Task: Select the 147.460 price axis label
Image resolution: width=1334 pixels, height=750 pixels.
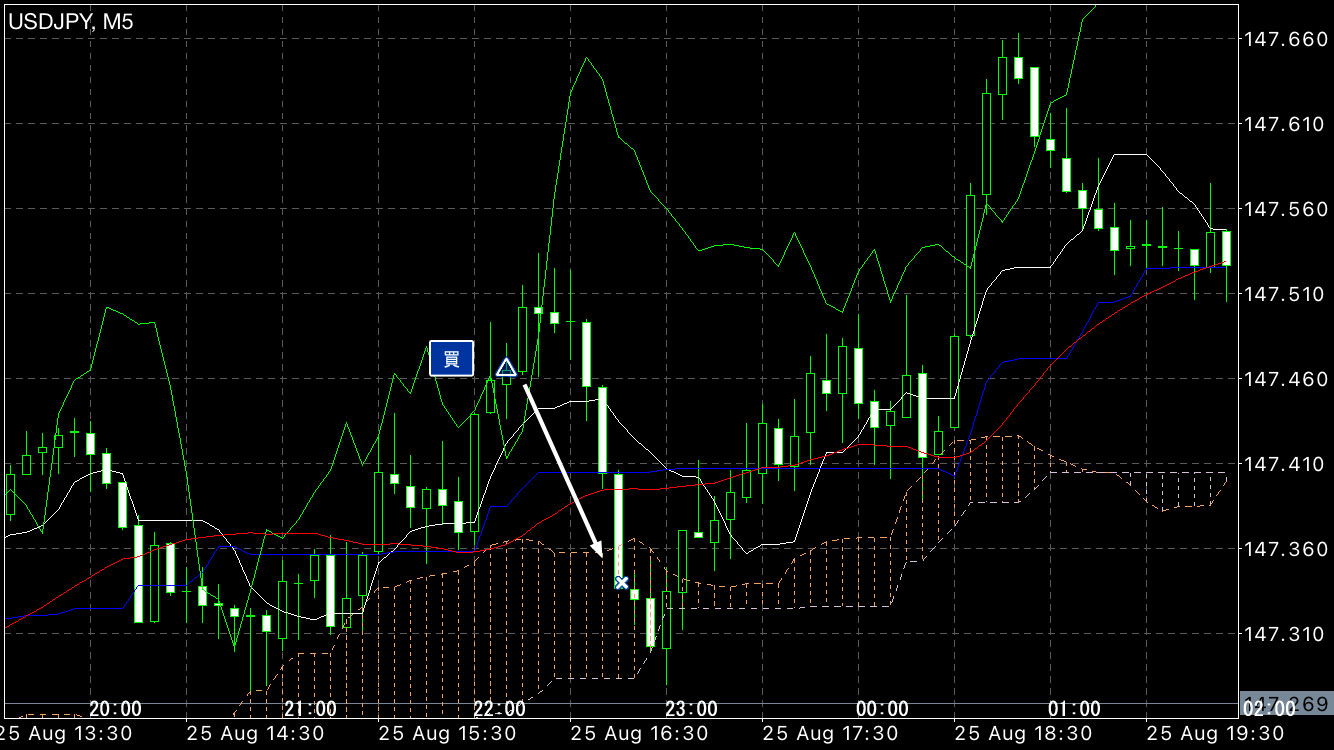Action: click(1286, 379)
